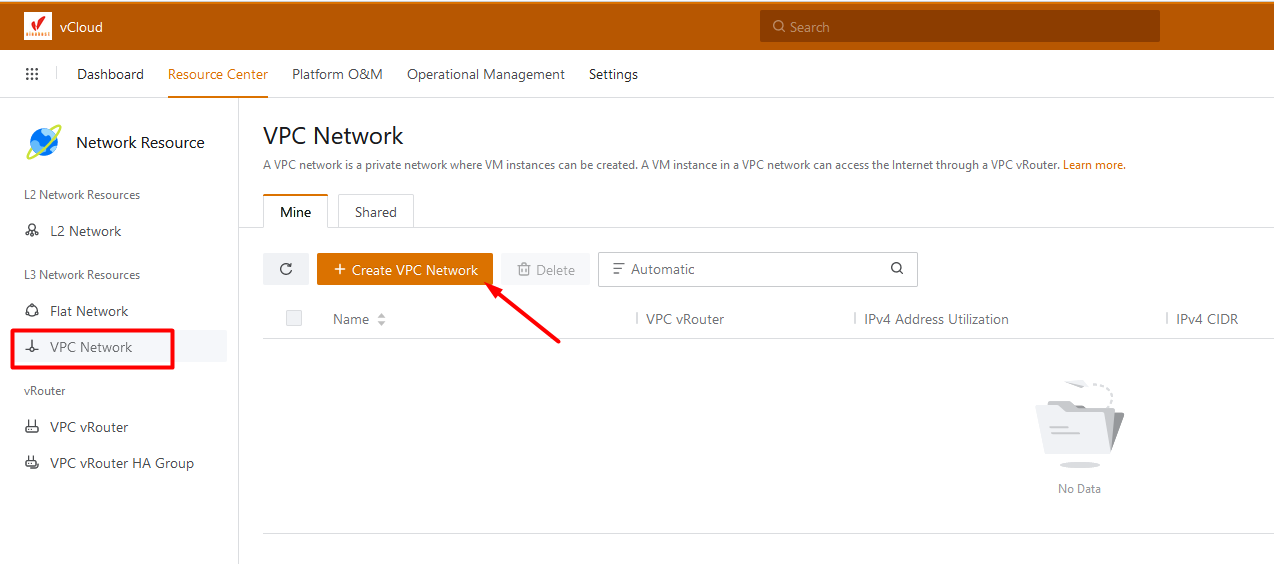
Task: Click the L2 Network sidebar icon
Action: (x=32, y=231)
